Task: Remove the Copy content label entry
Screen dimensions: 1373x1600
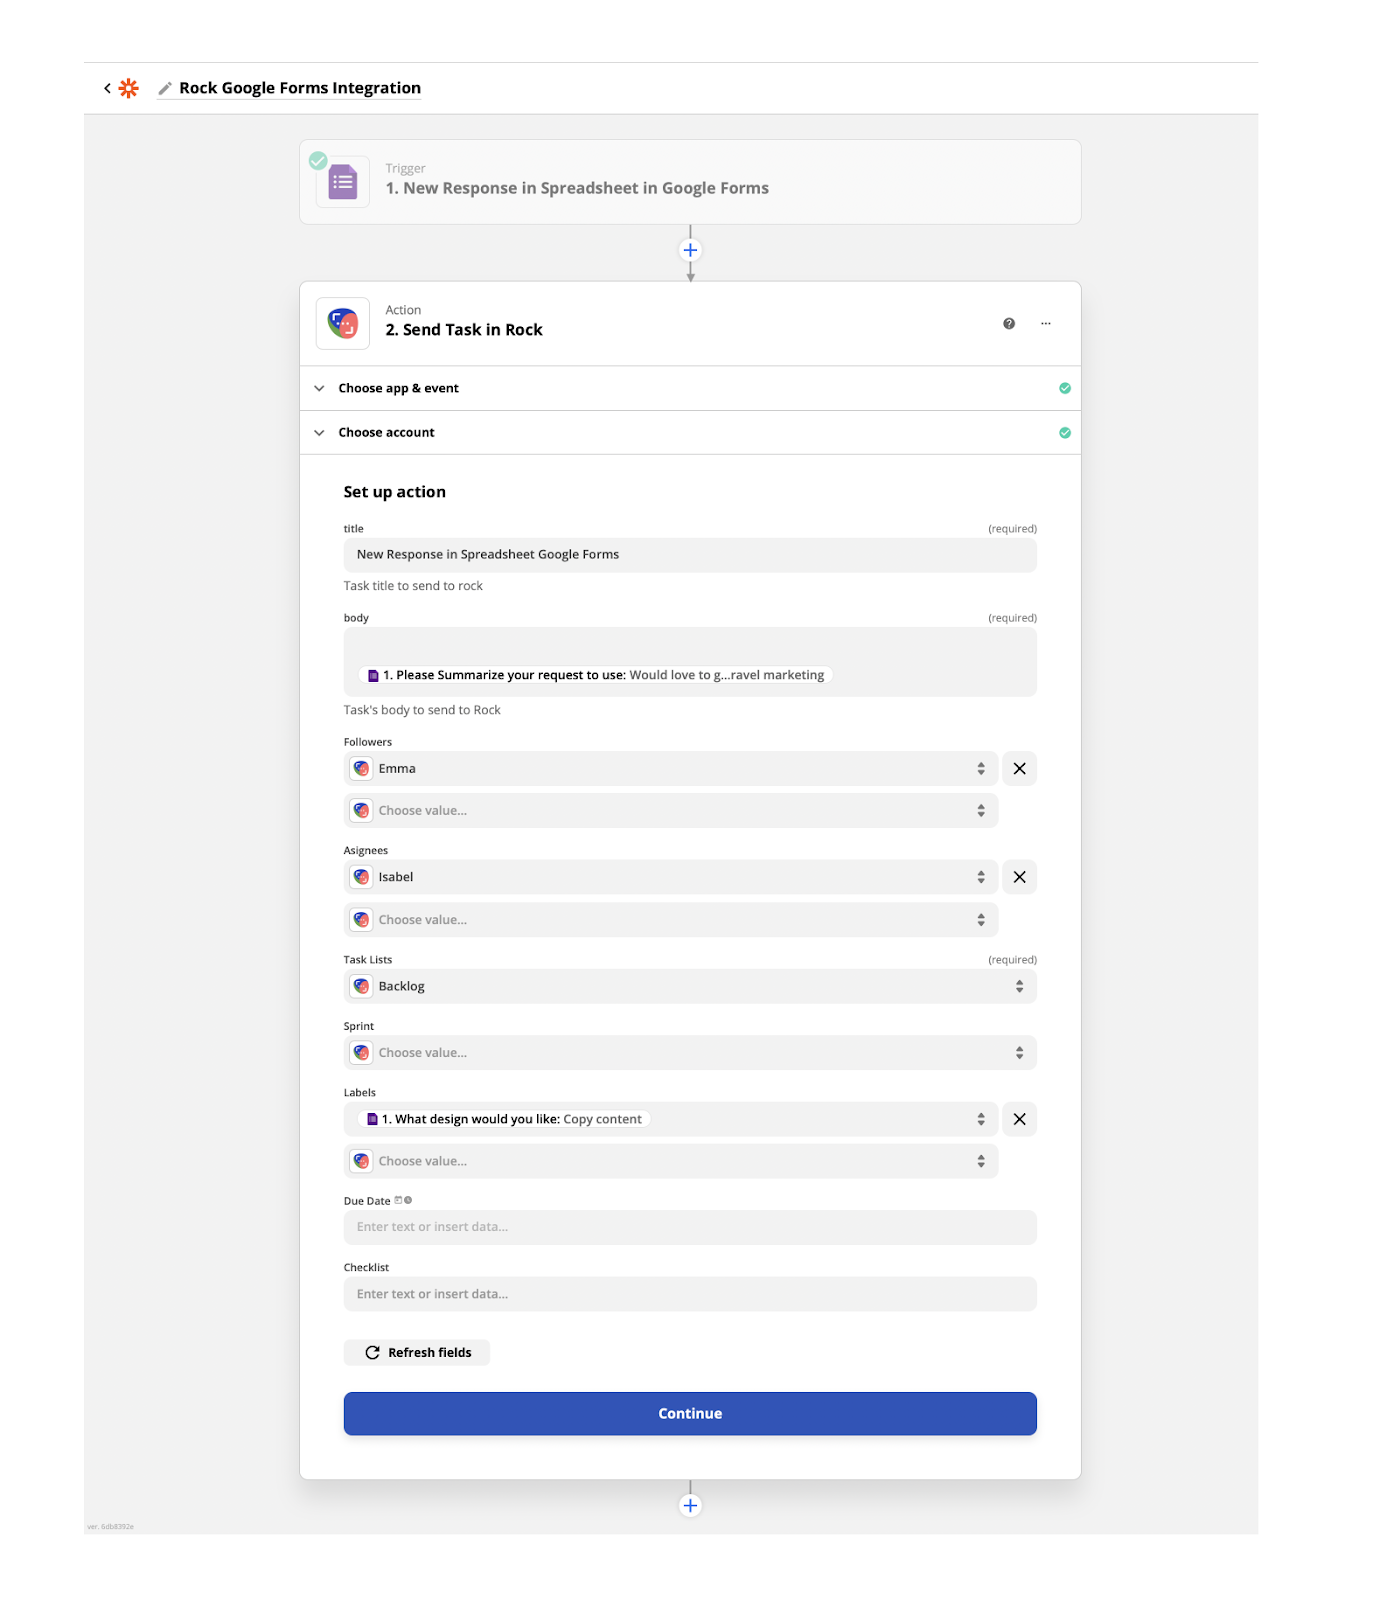Action: tap(1019, 1119)
